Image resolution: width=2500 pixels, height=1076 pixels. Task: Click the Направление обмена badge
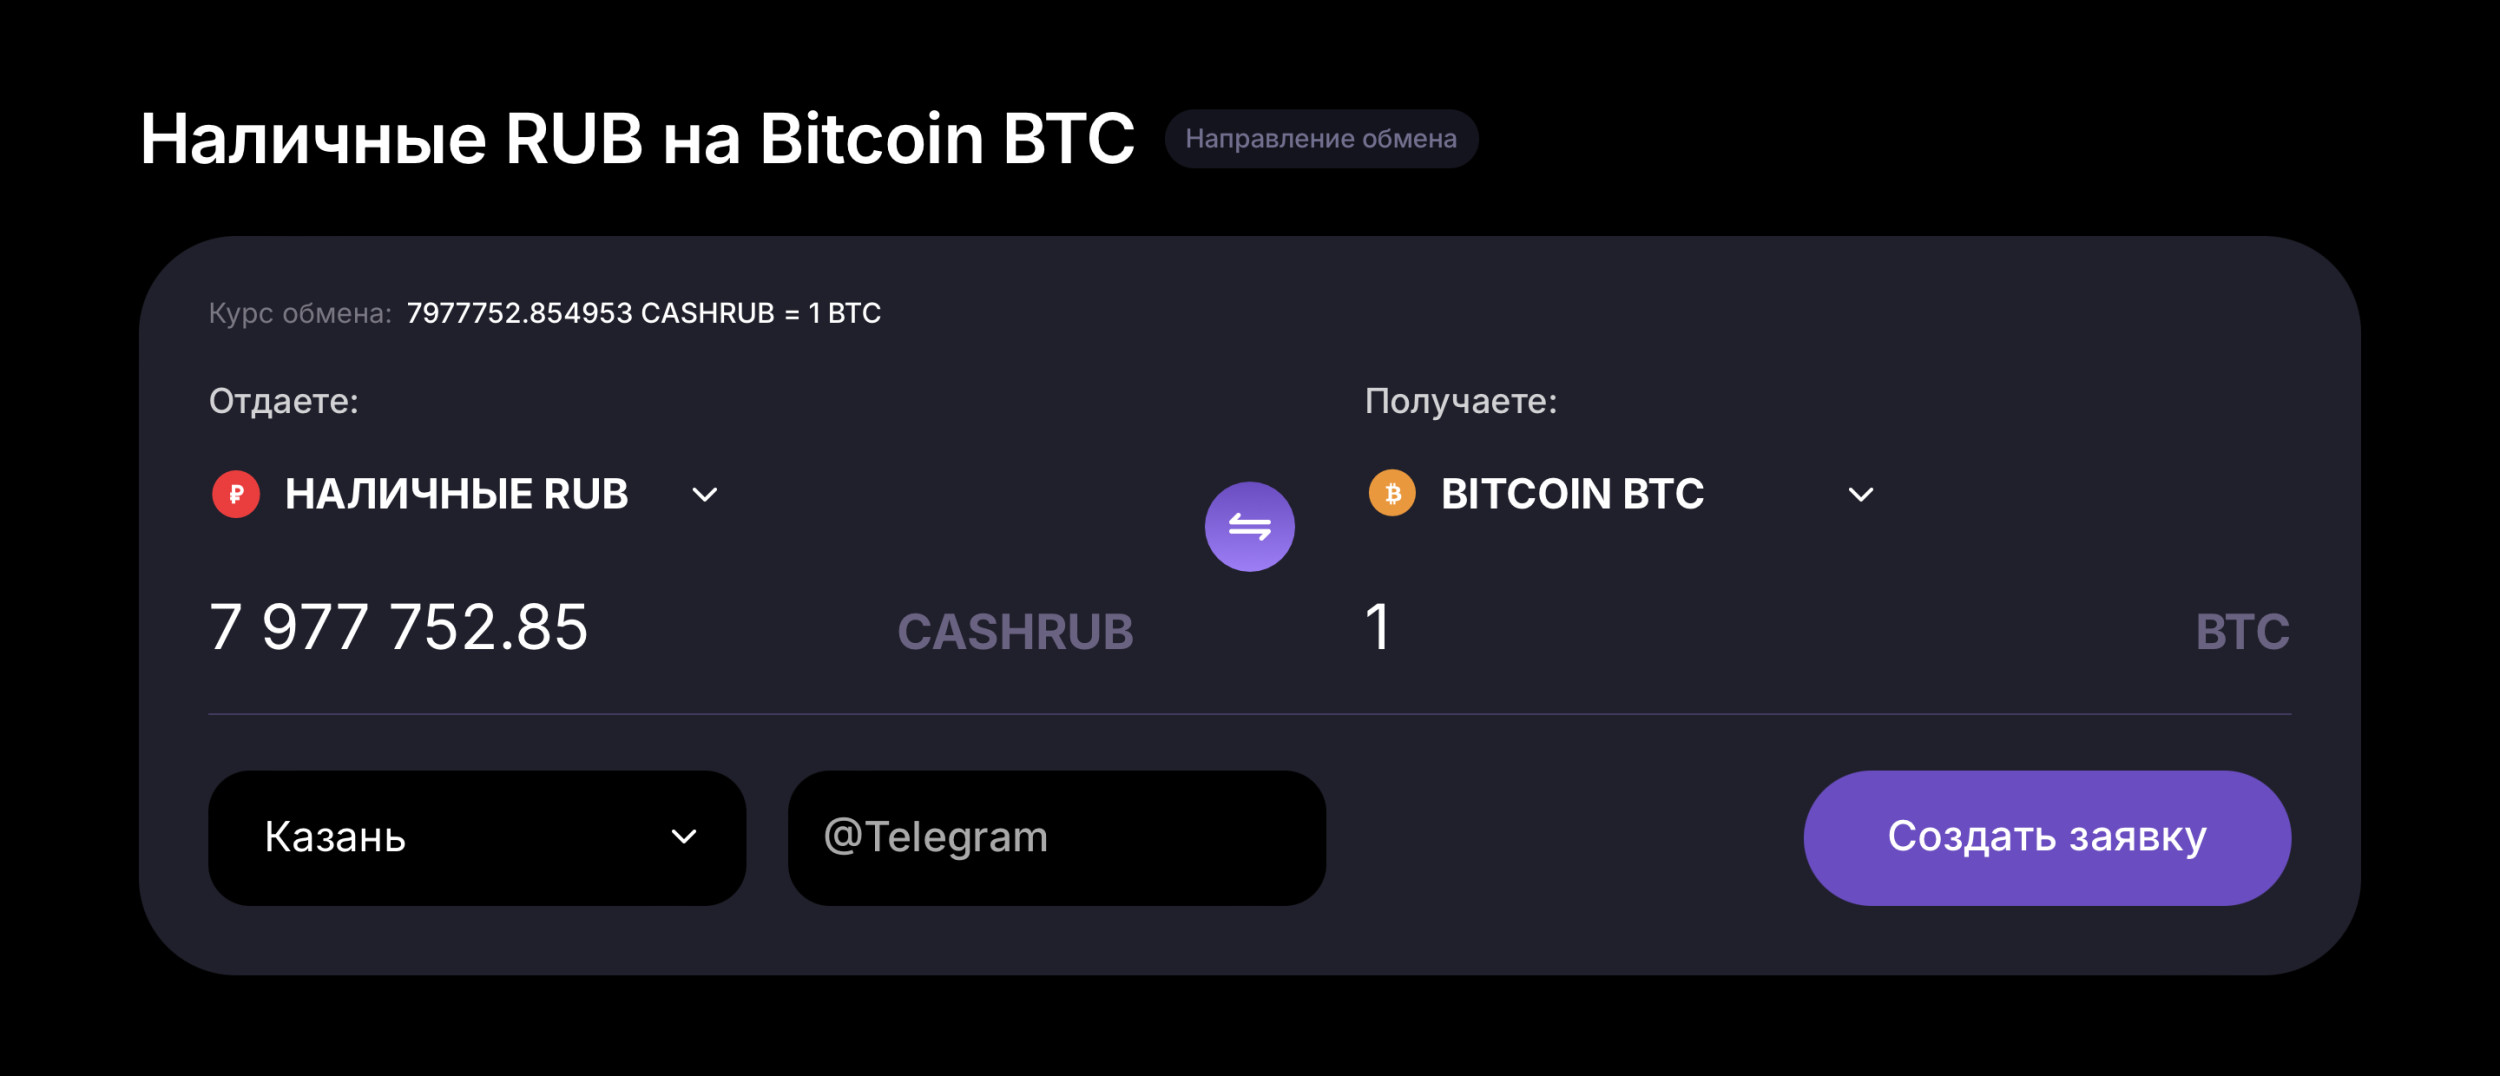[x=1320, y=139]
